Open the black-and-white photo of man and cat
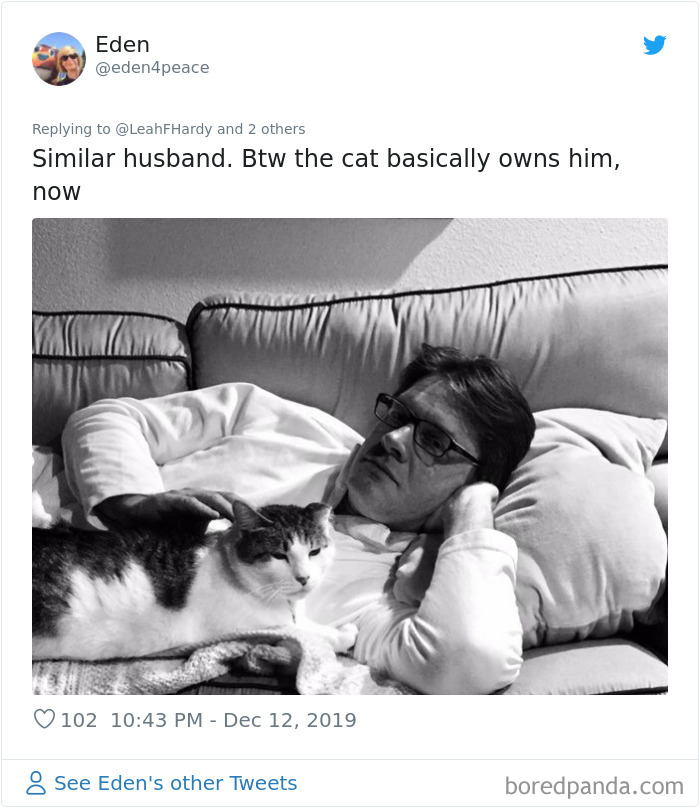The image size is (700, 808). tap(350, 455)
